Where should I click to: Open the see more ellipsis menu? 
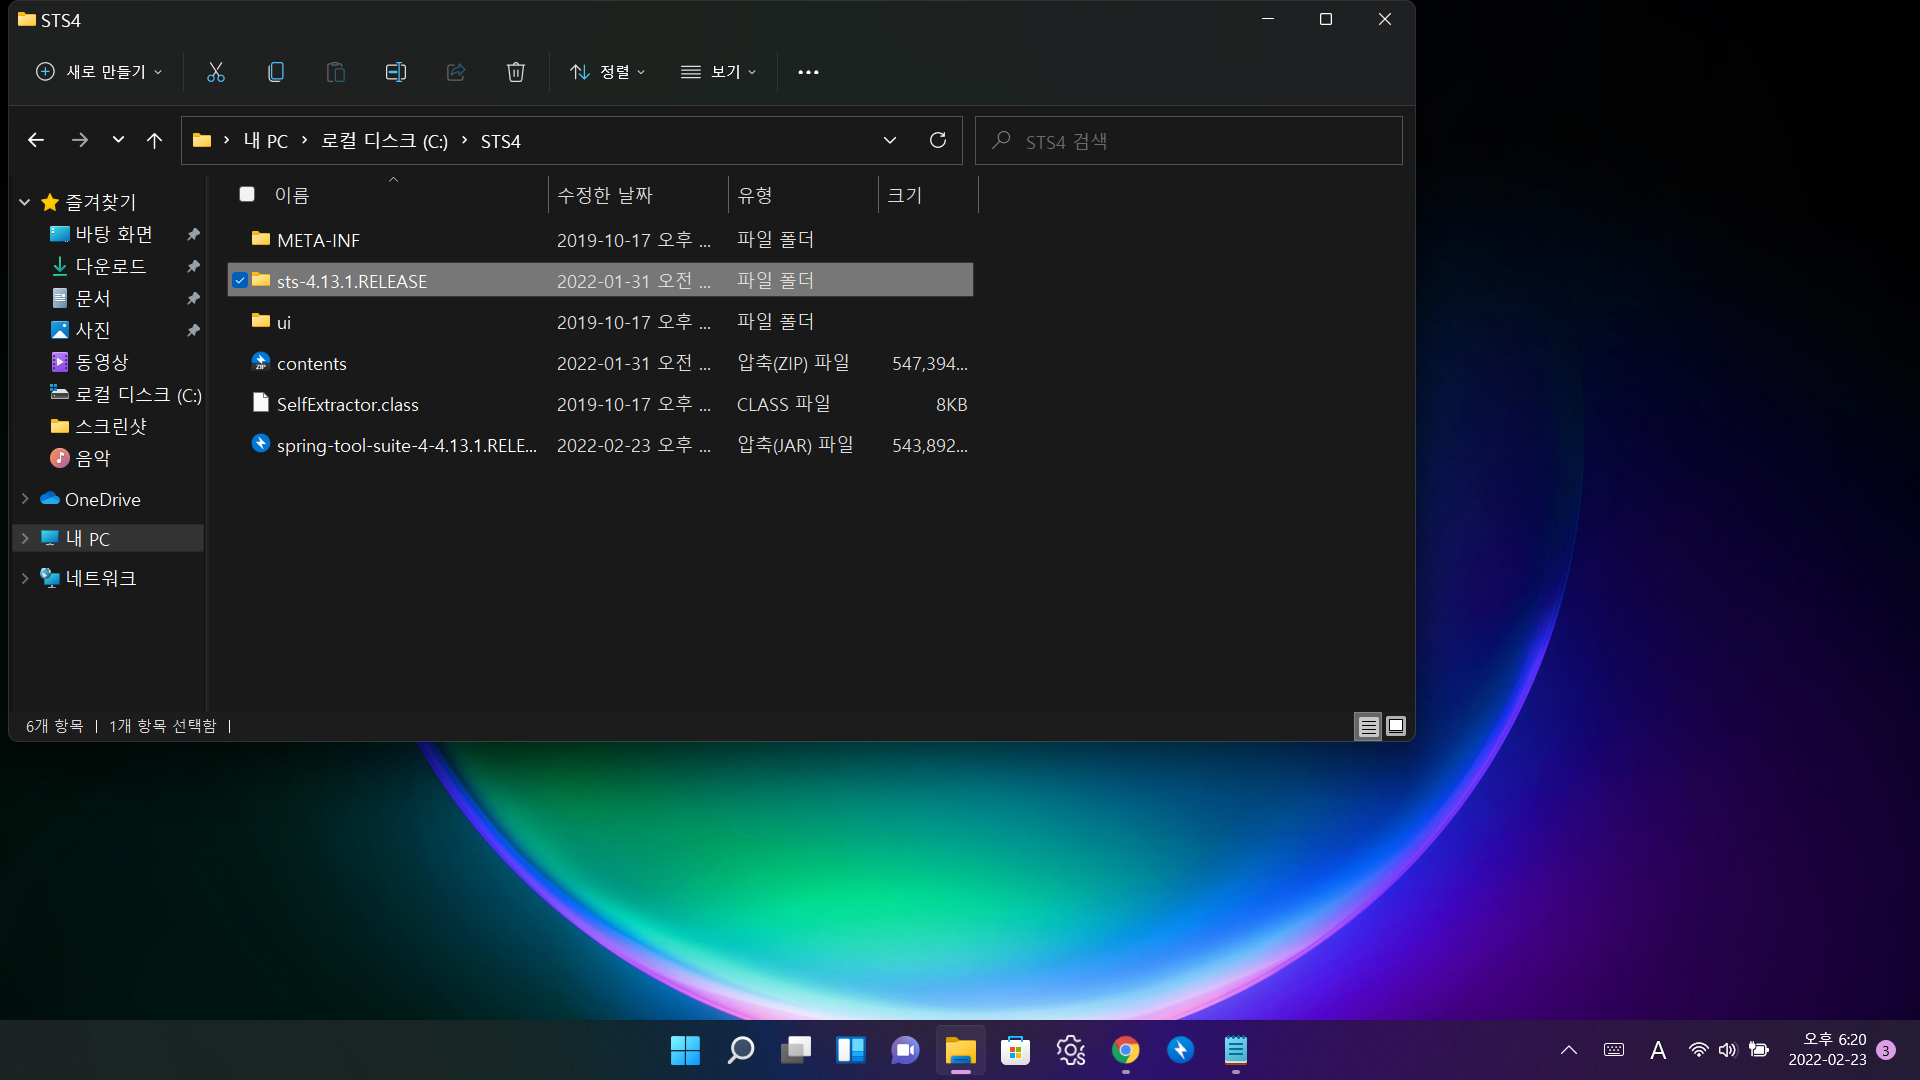(x=808, y=72)
